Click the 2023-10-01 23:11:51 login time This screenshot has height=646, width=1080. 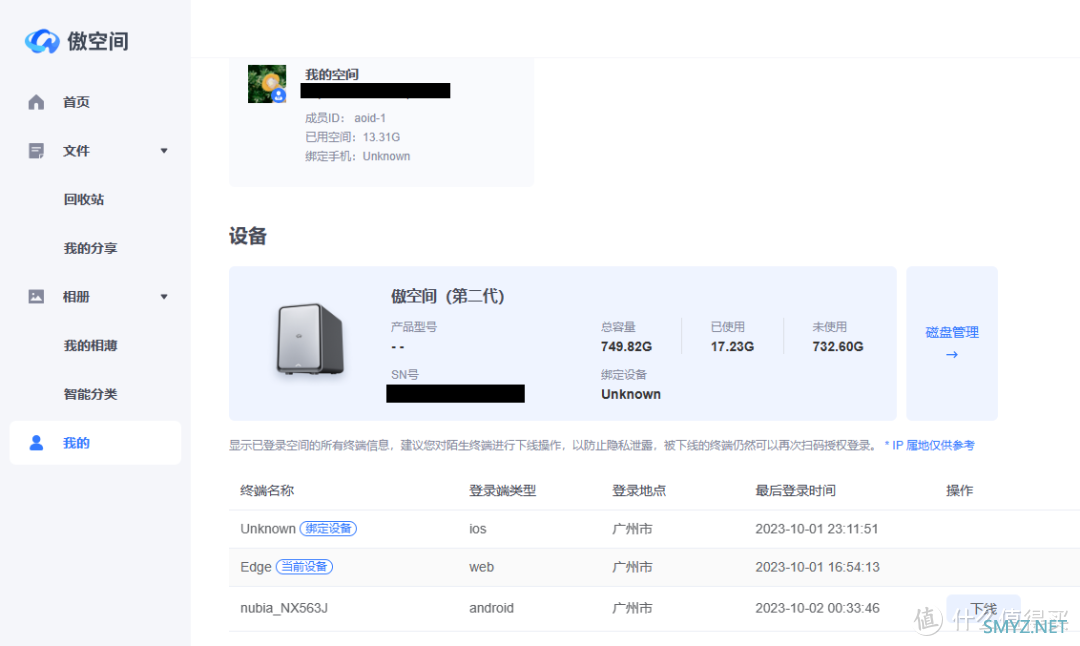(x=817, y=529)
